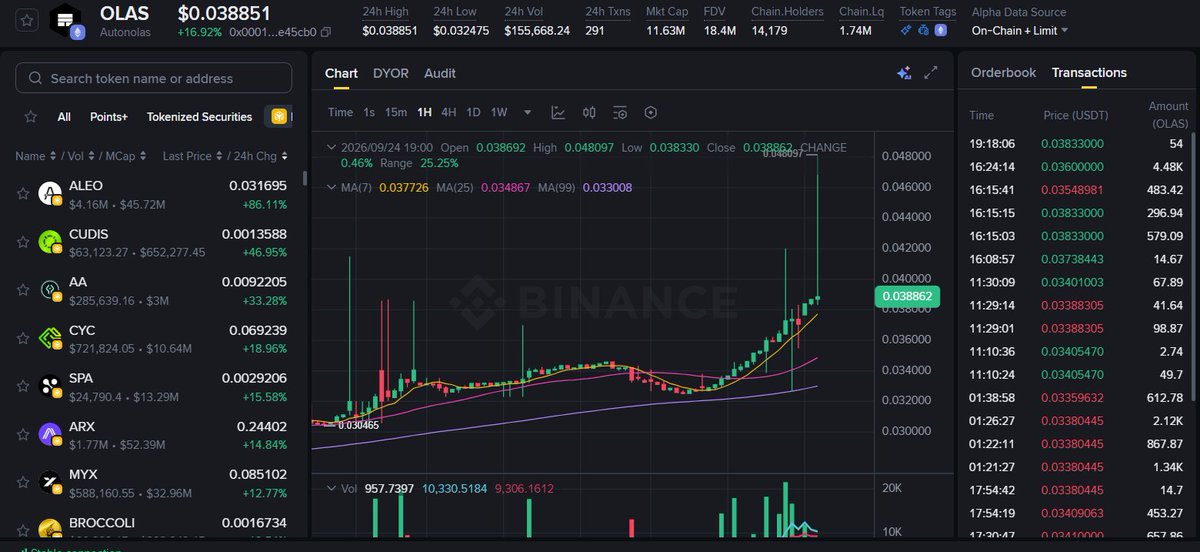Show favorites list star filter
Screen dimensions: 1200x552
[x=31, y=117]
